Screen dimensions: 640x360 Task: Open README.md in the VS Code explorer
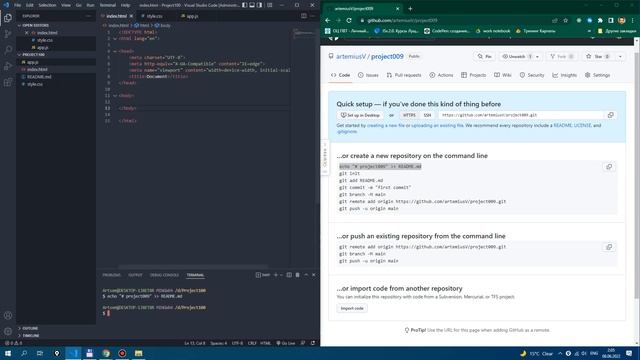click(39, 77)
